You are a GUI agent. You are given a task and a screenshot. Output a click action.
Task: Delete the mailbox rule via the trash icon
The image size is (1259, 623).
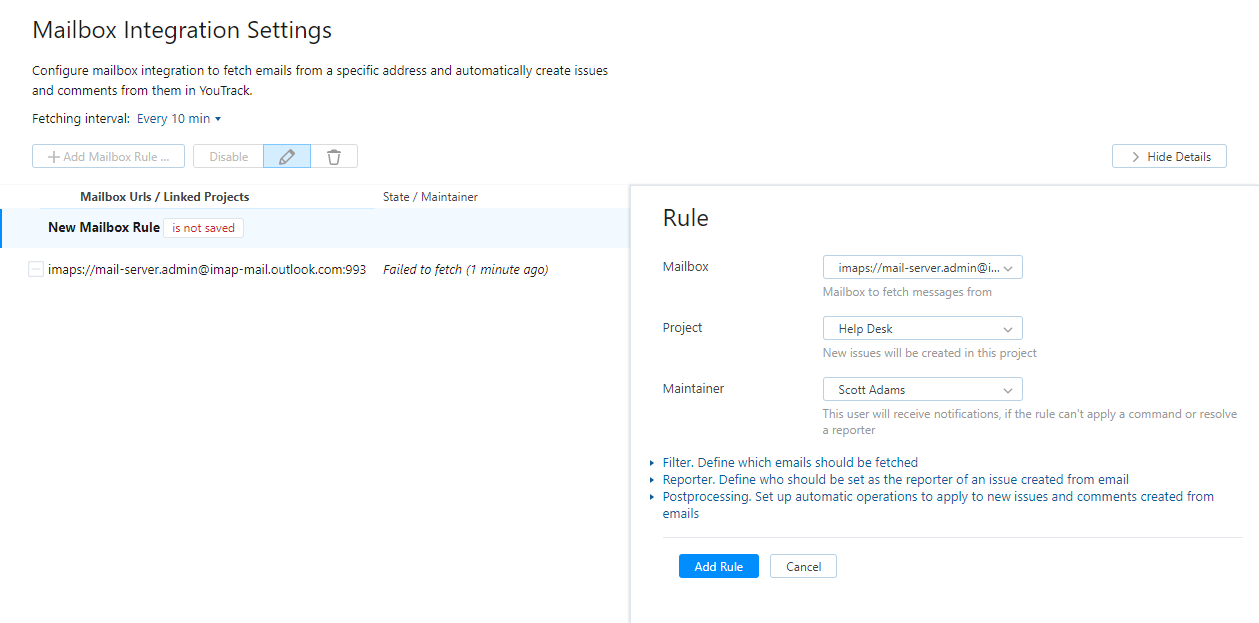tap(334, 156)
